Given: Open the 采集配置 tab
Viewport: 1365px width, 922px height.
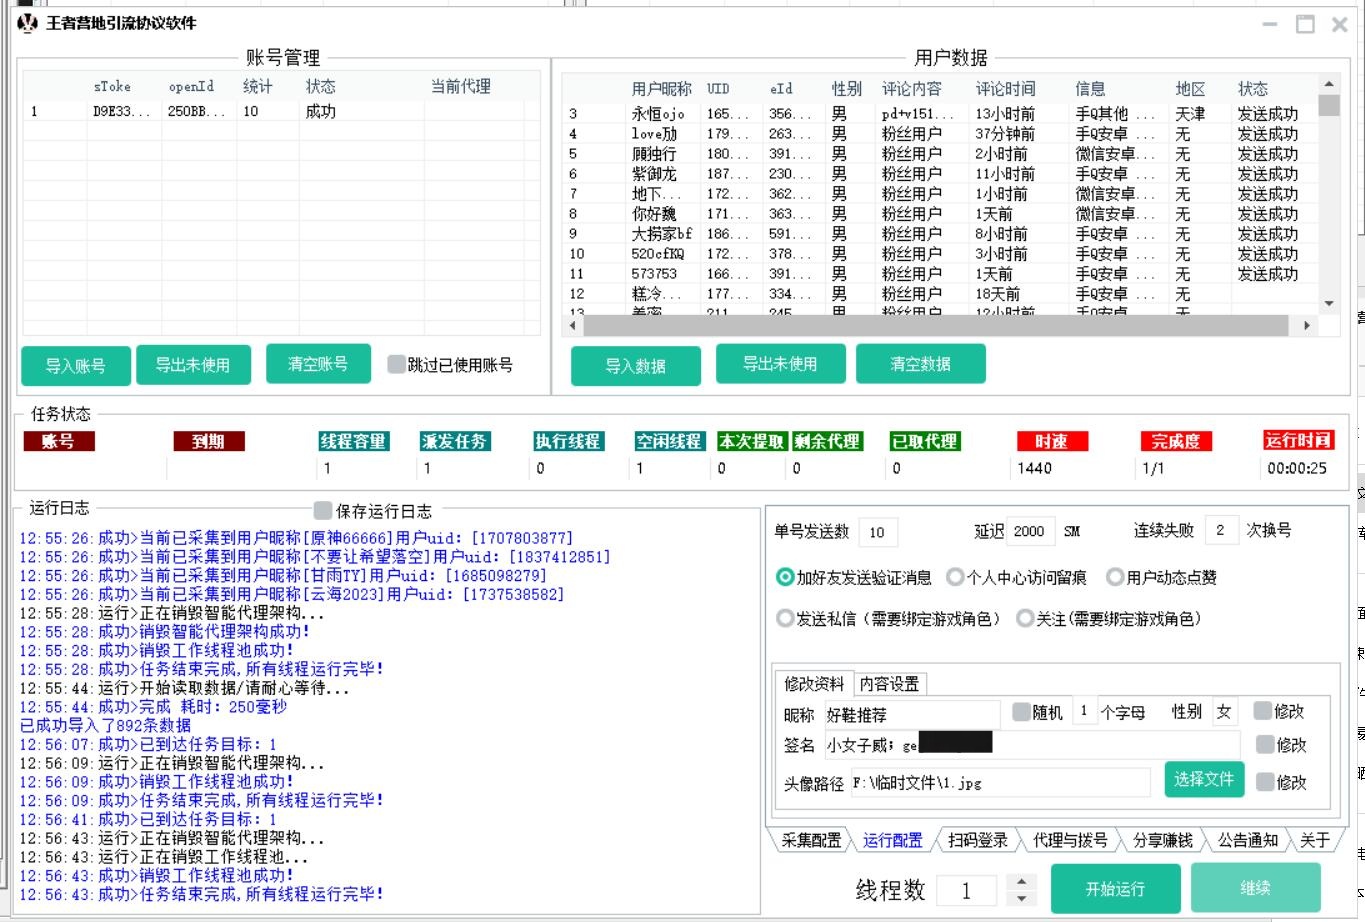Looking at the screenshot, I should (x=811, y=840).
